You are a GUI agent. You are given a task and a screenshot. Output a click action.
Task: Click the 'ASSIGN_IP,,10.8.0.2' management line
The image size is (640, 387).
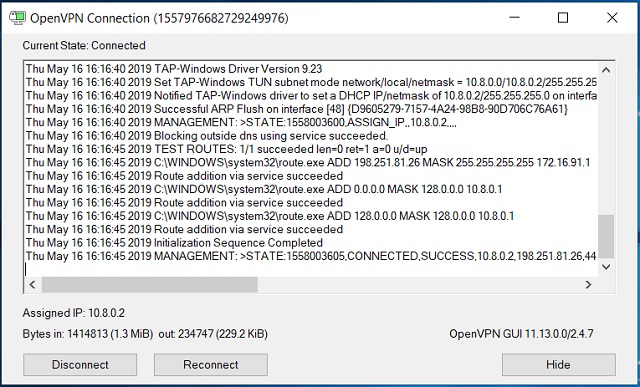(241, 122)
